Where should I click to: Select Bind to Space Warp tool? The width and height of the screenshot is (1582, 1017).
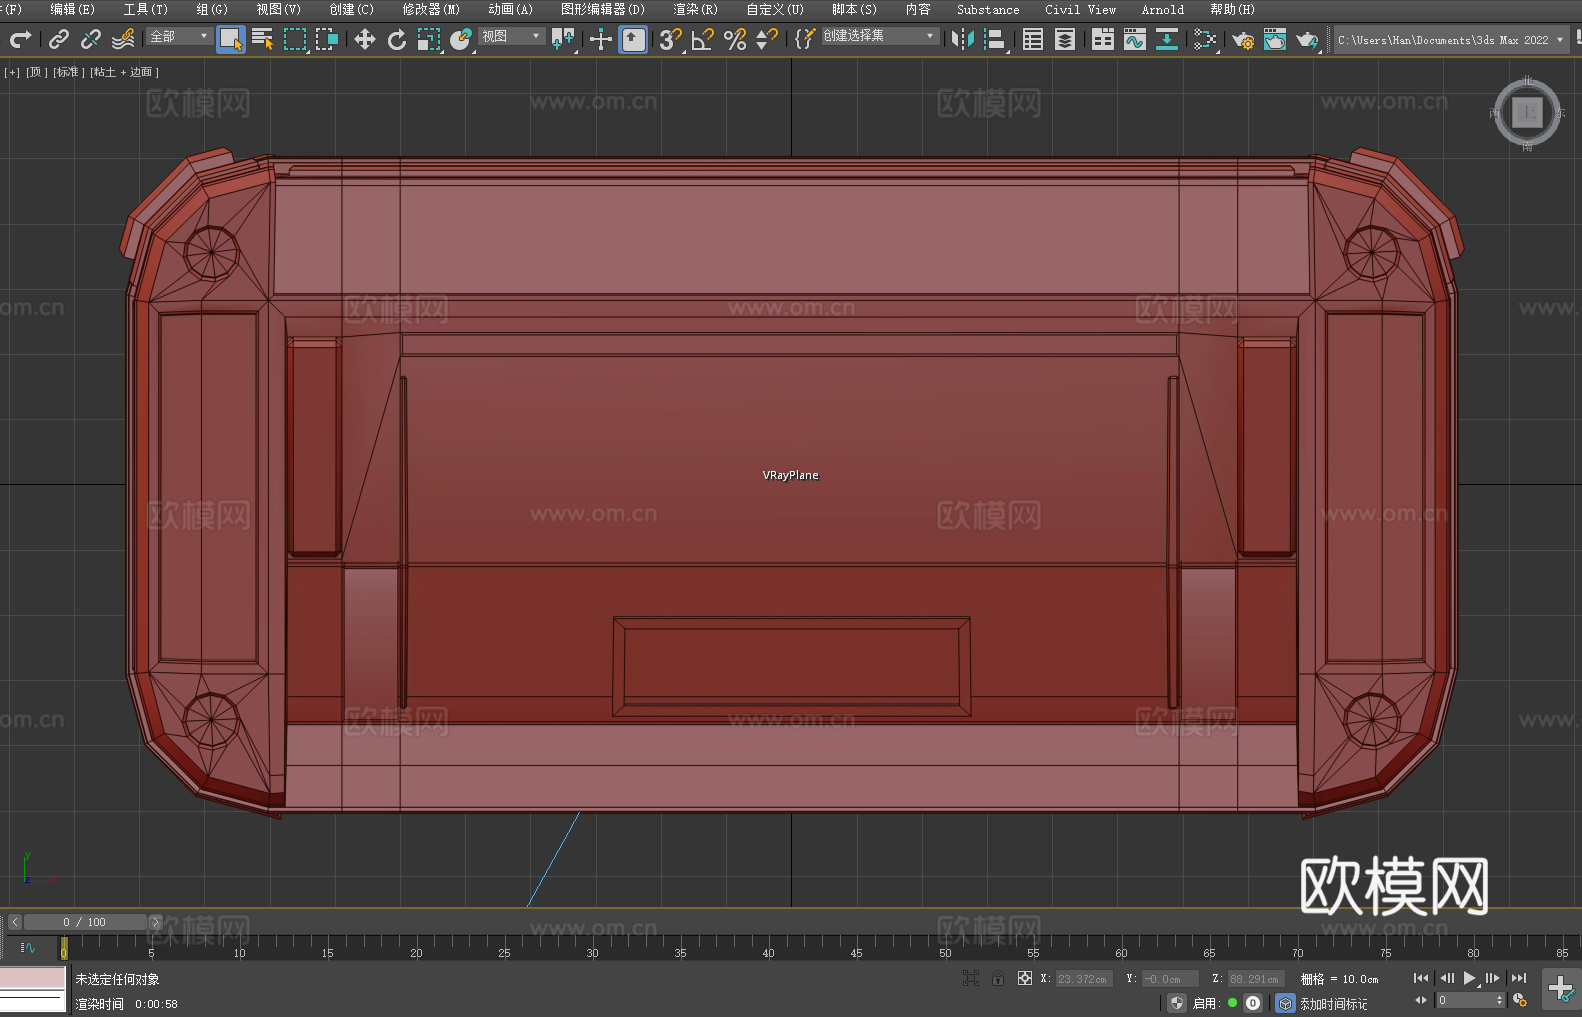(123, 39)
